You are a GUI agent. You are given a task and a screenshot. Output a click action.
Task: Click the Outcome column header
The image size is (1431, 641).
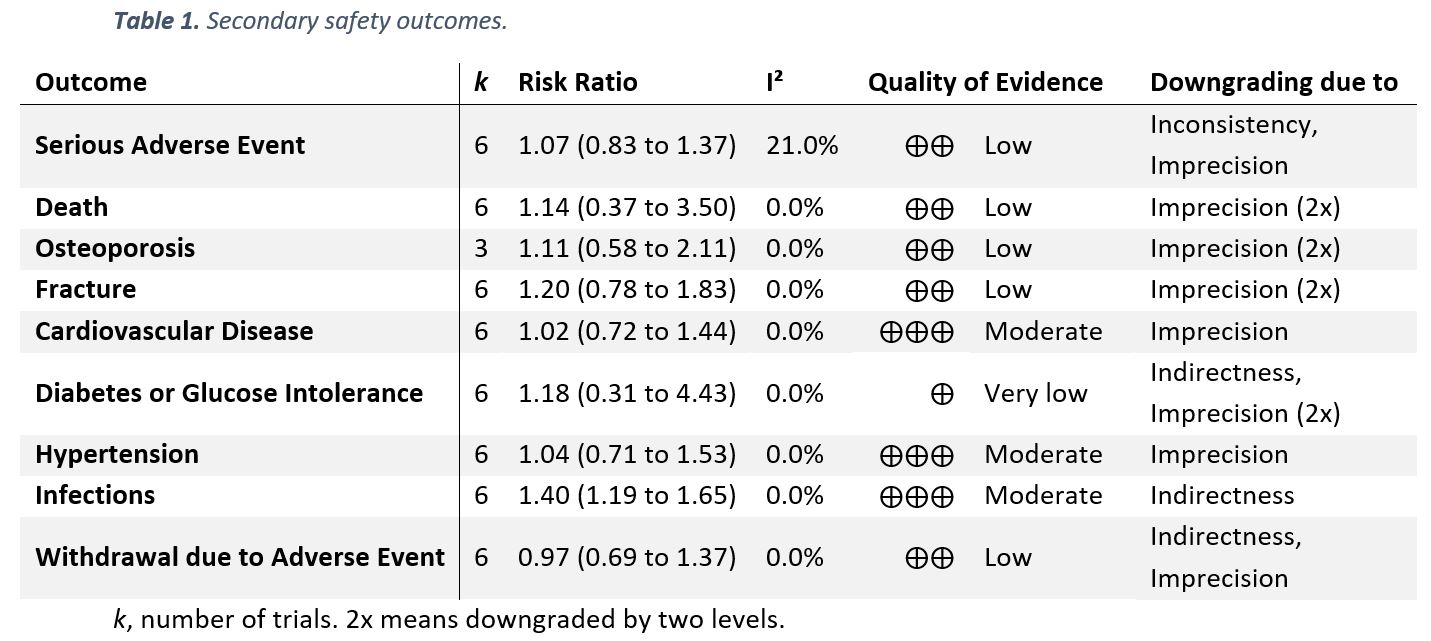click(x=91, y=82)
